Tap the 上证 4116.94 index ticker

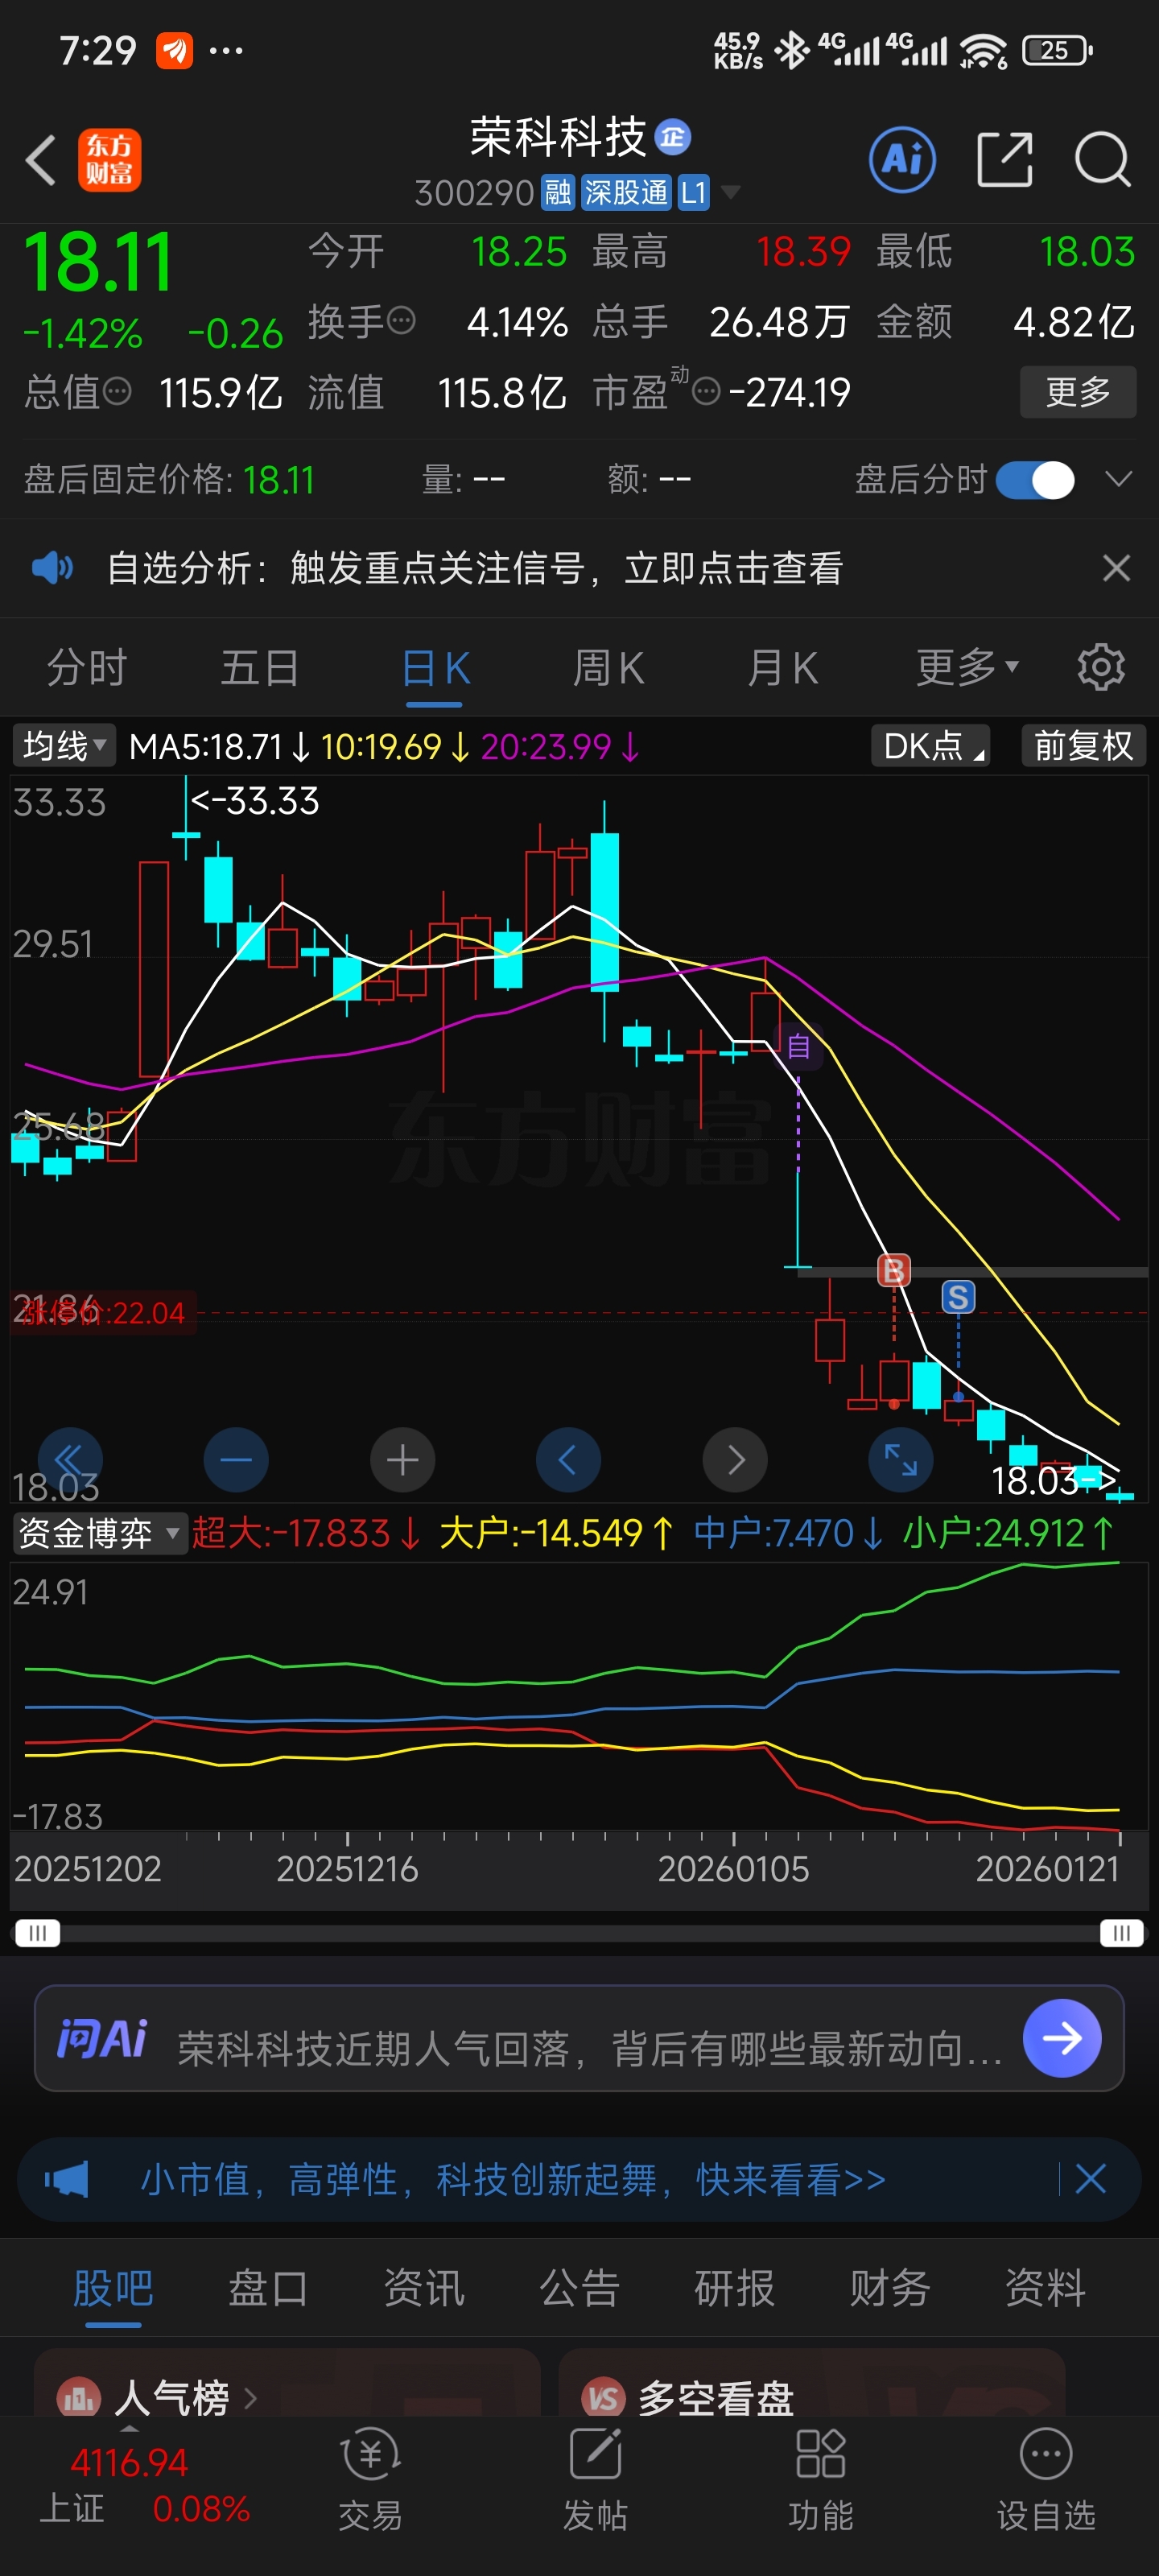[144, 2485]
